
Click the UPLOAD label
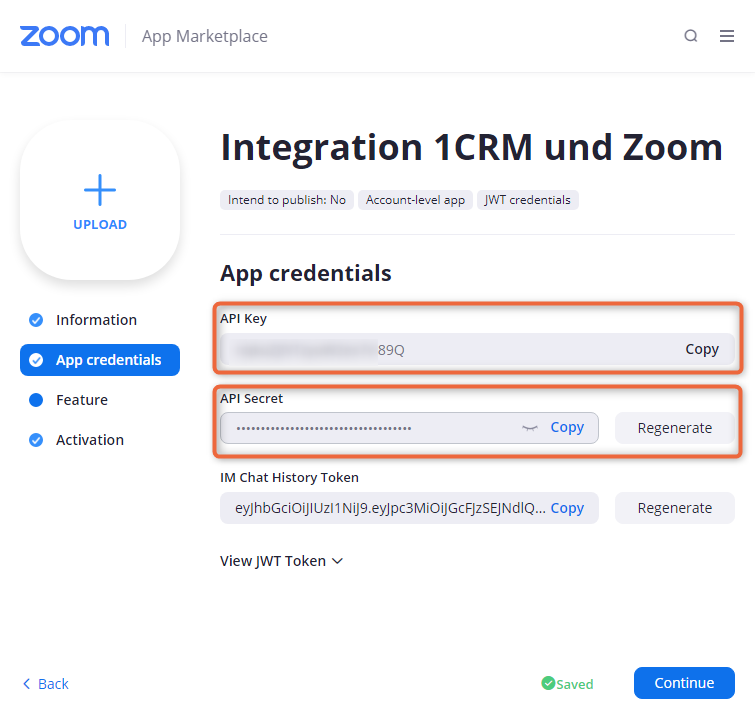(x=100, y=225)
